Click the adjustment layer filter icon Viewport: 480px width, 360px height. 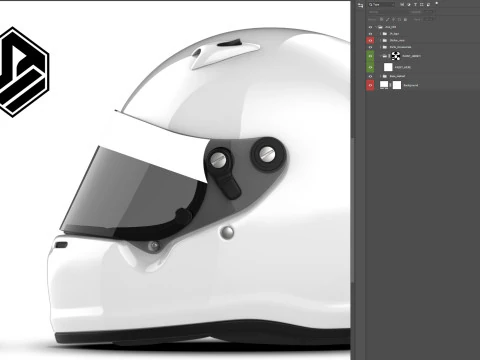coord(409,5)
